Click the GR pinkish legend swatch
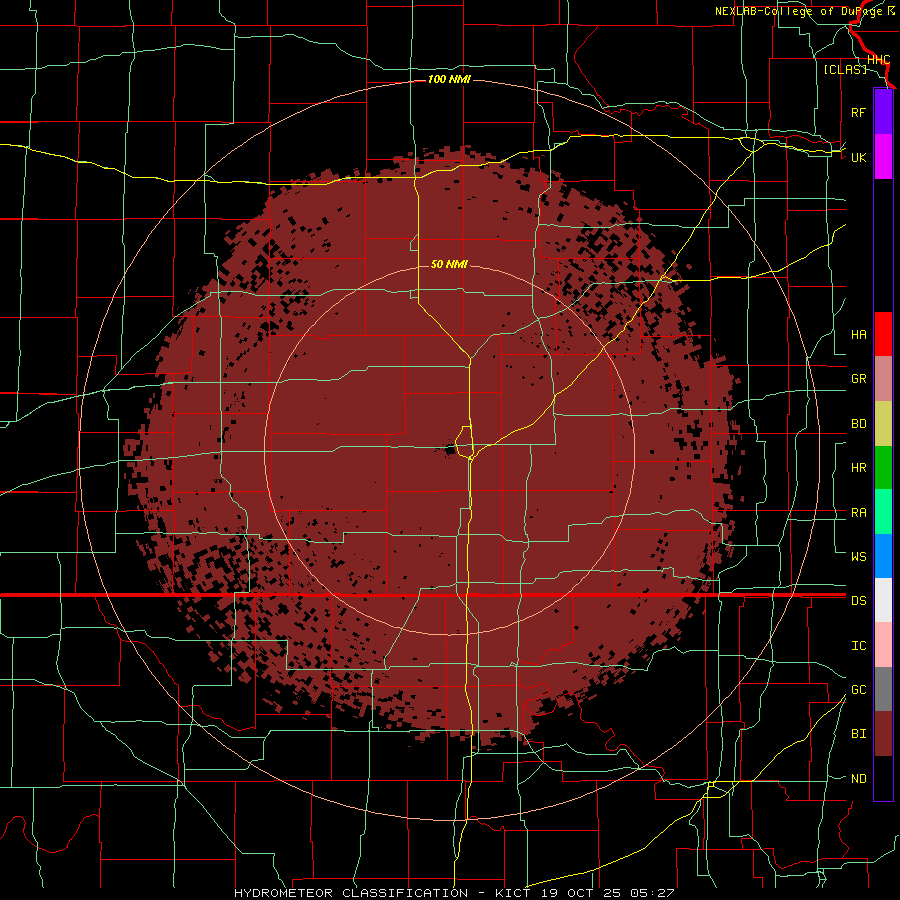900x900 pixels. click(883, 379)
